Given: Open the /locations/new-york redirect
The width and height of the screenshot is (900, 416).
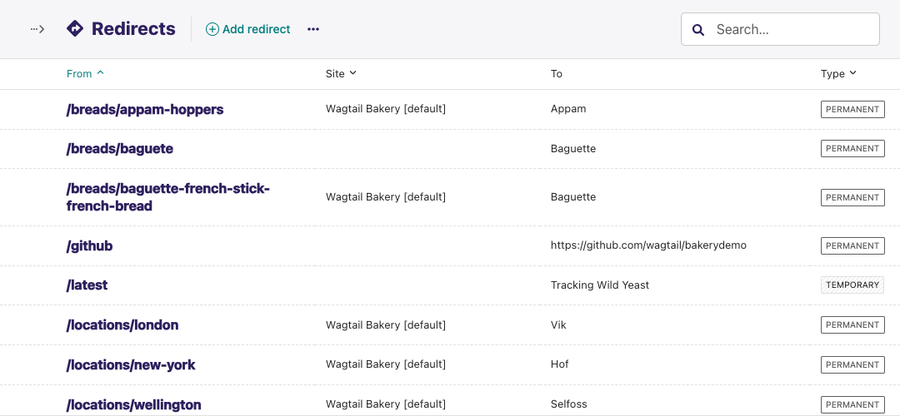Looking at the screenshot, I should point(131,364).
